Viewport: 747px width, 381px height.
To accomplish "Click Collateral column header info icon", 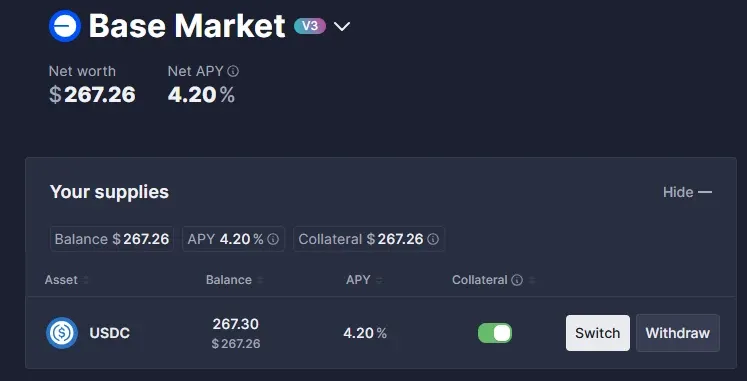I will click(517, 280).
